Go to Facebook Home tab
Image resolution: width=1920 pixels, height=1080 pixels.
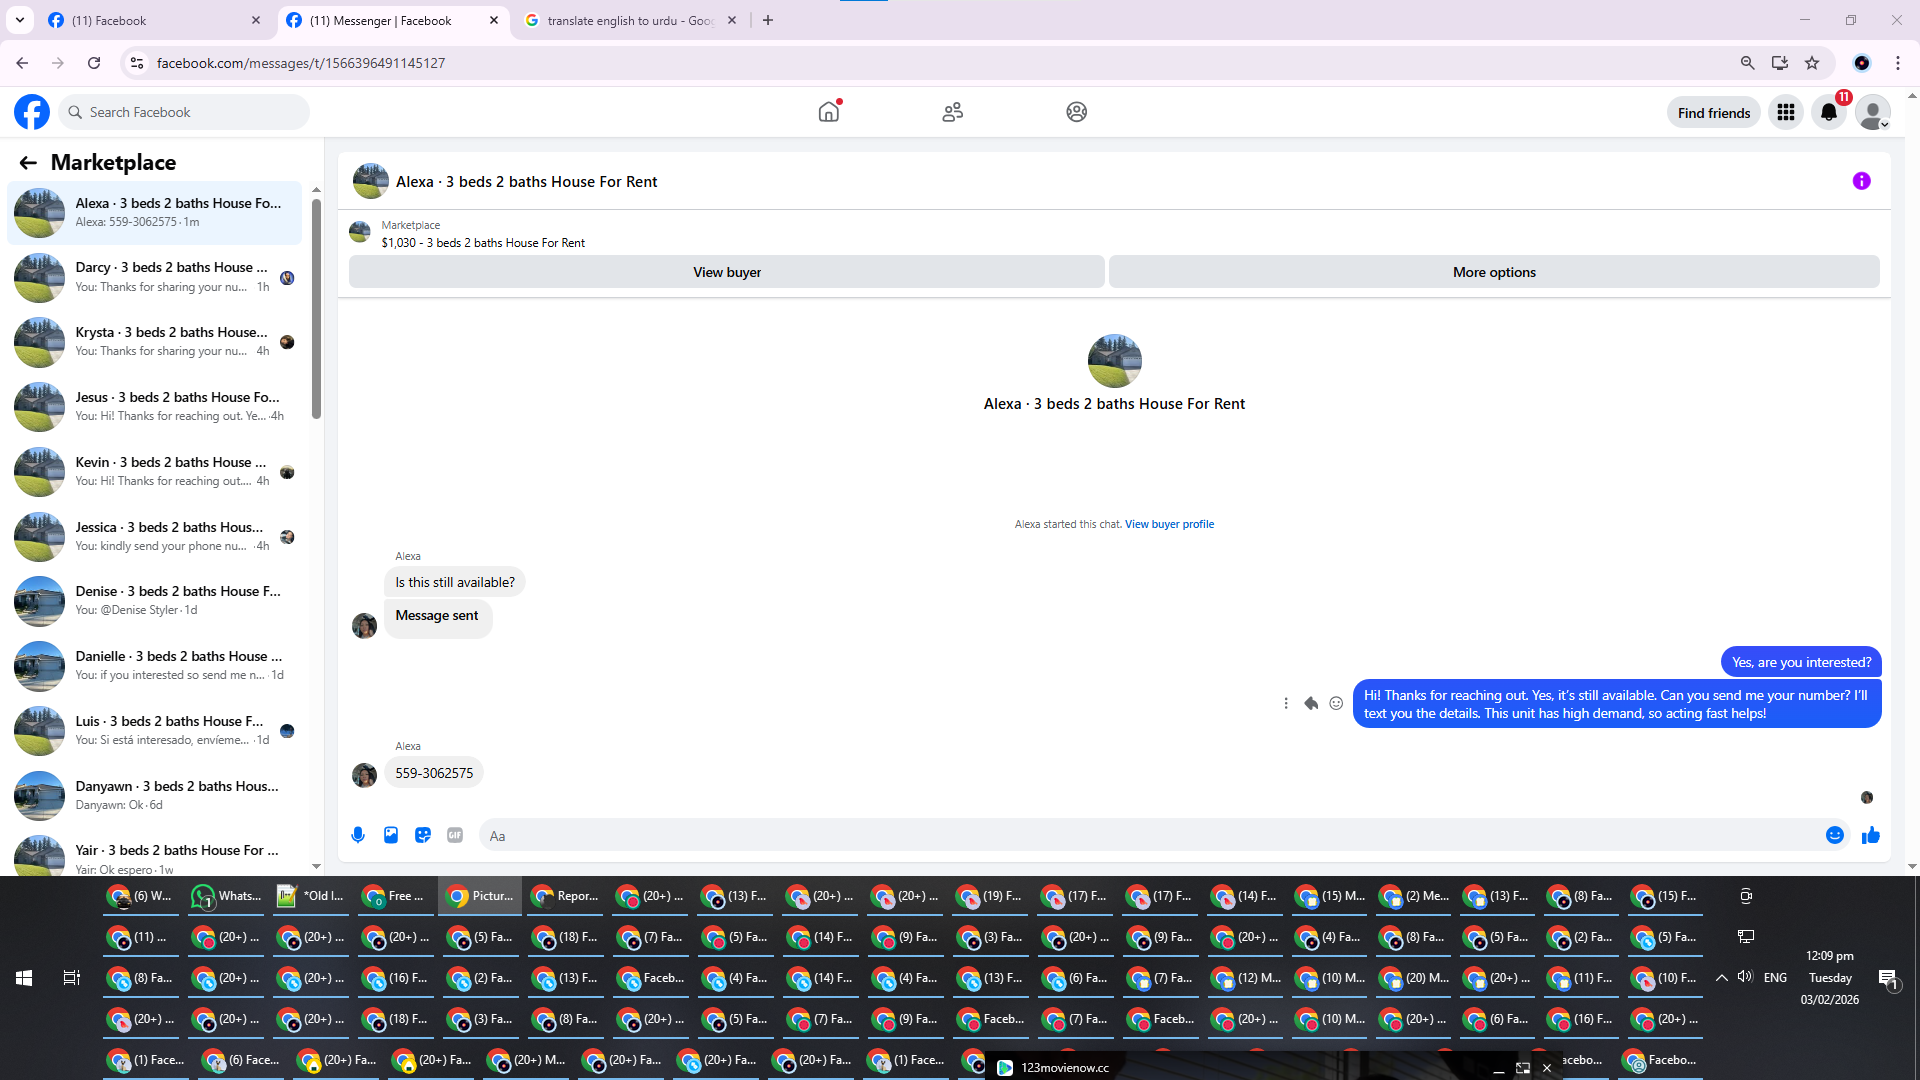click(829, 112)
